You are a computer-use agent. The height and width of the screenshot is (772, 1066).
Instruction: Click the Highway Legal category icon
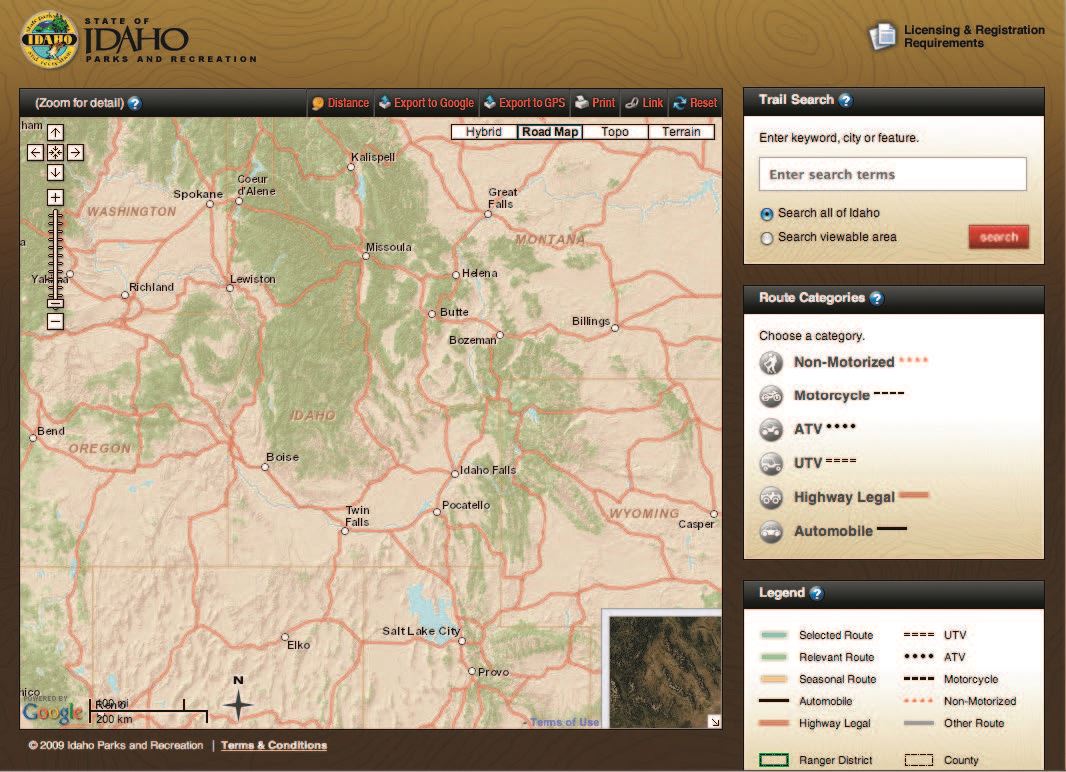[771, 498]
